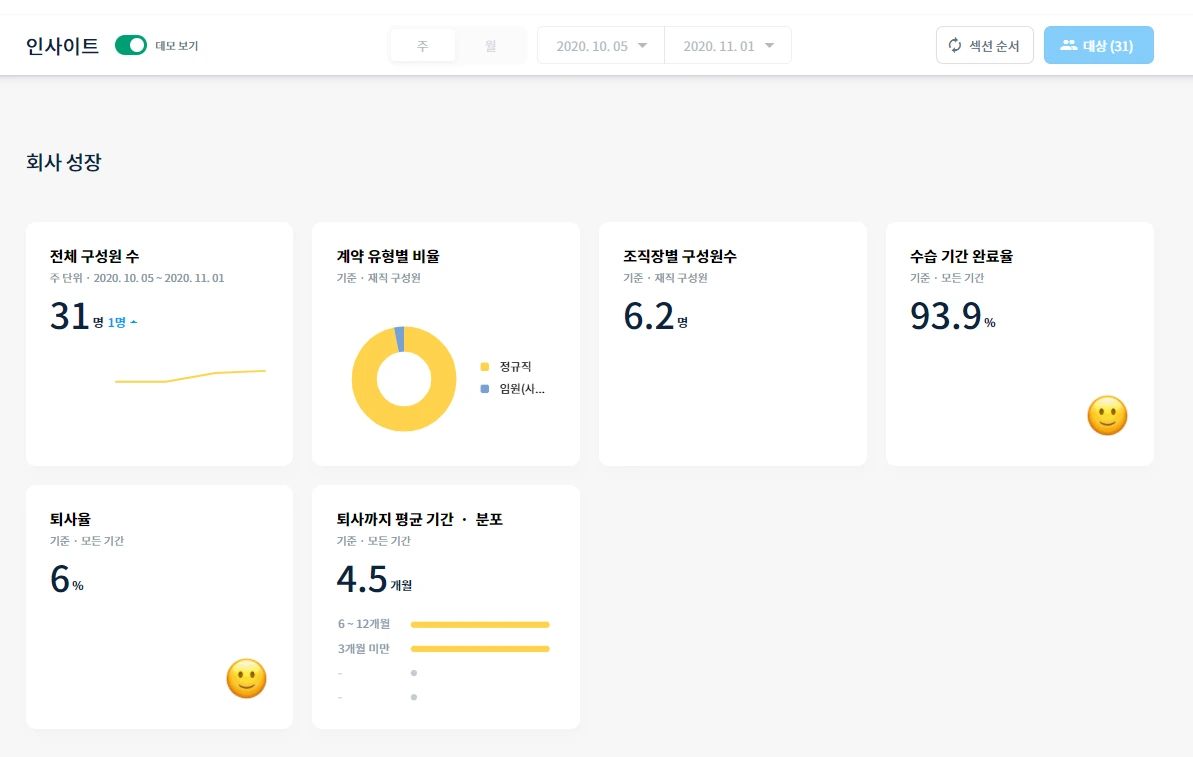Click the 대상 (31) target button
The height and width of the screenshot is (757, 1193).
click(1099, 46)
